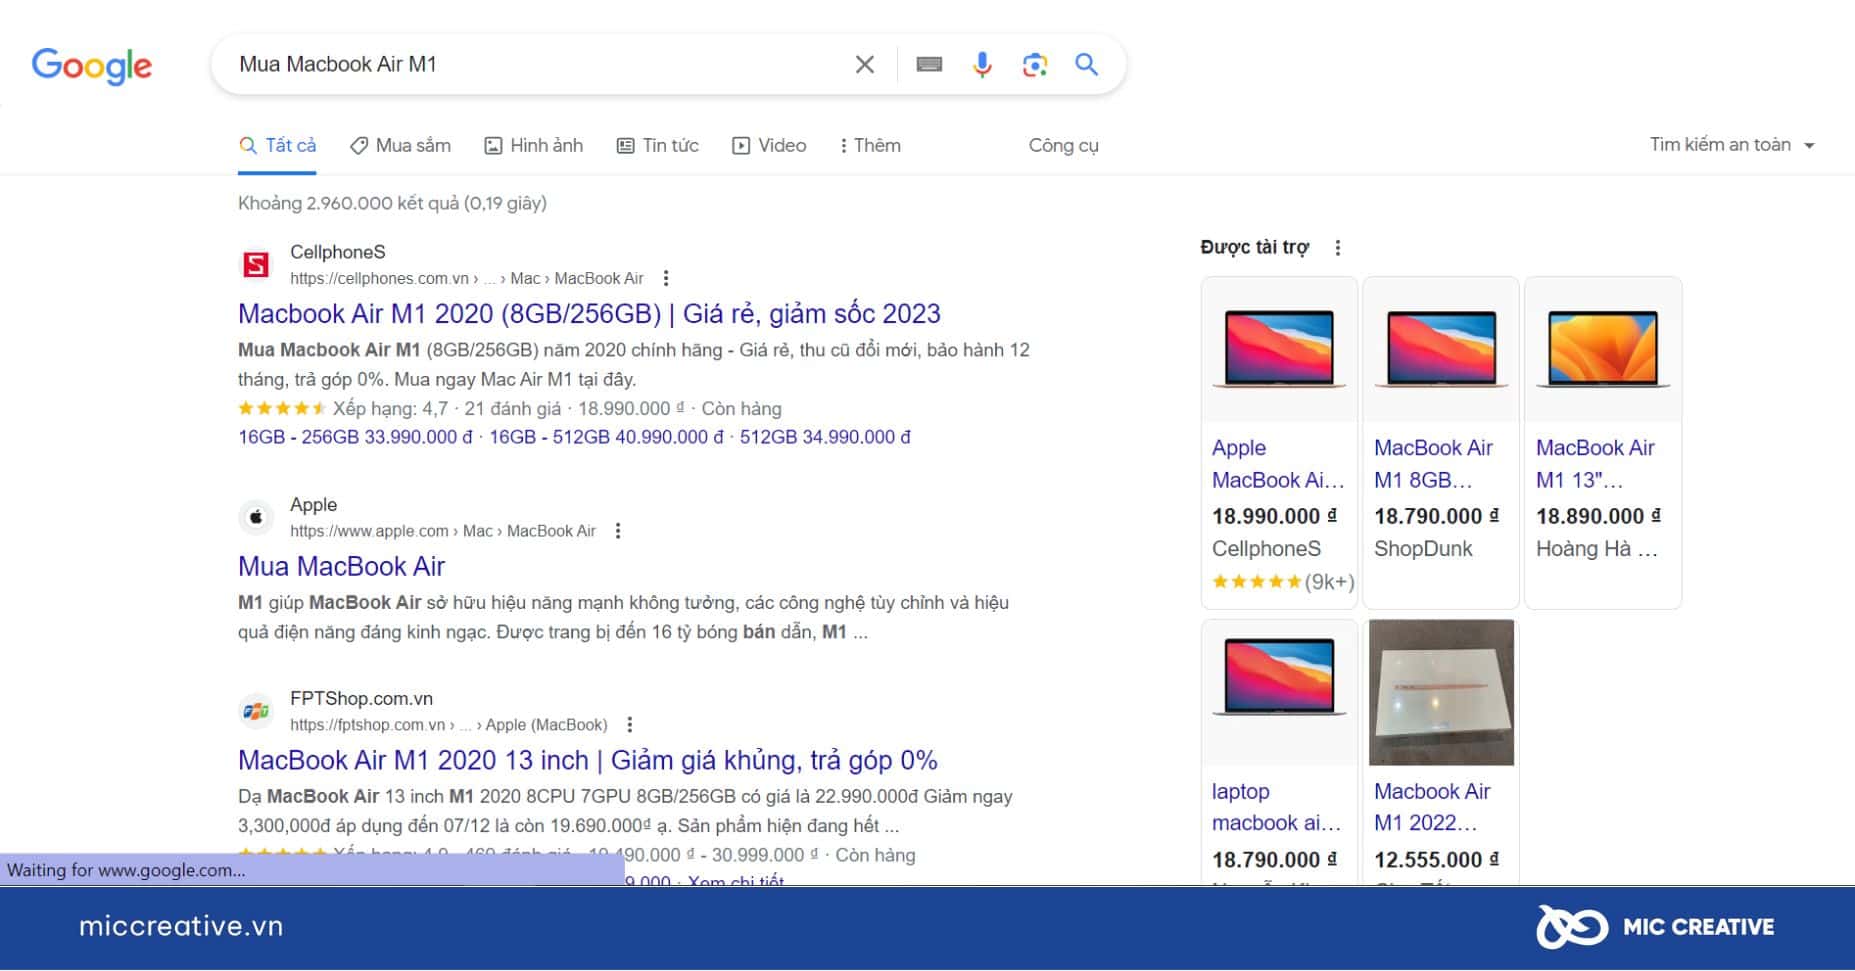
Task: Clear the search box with the X icon
Action: (x=865, y=65)
